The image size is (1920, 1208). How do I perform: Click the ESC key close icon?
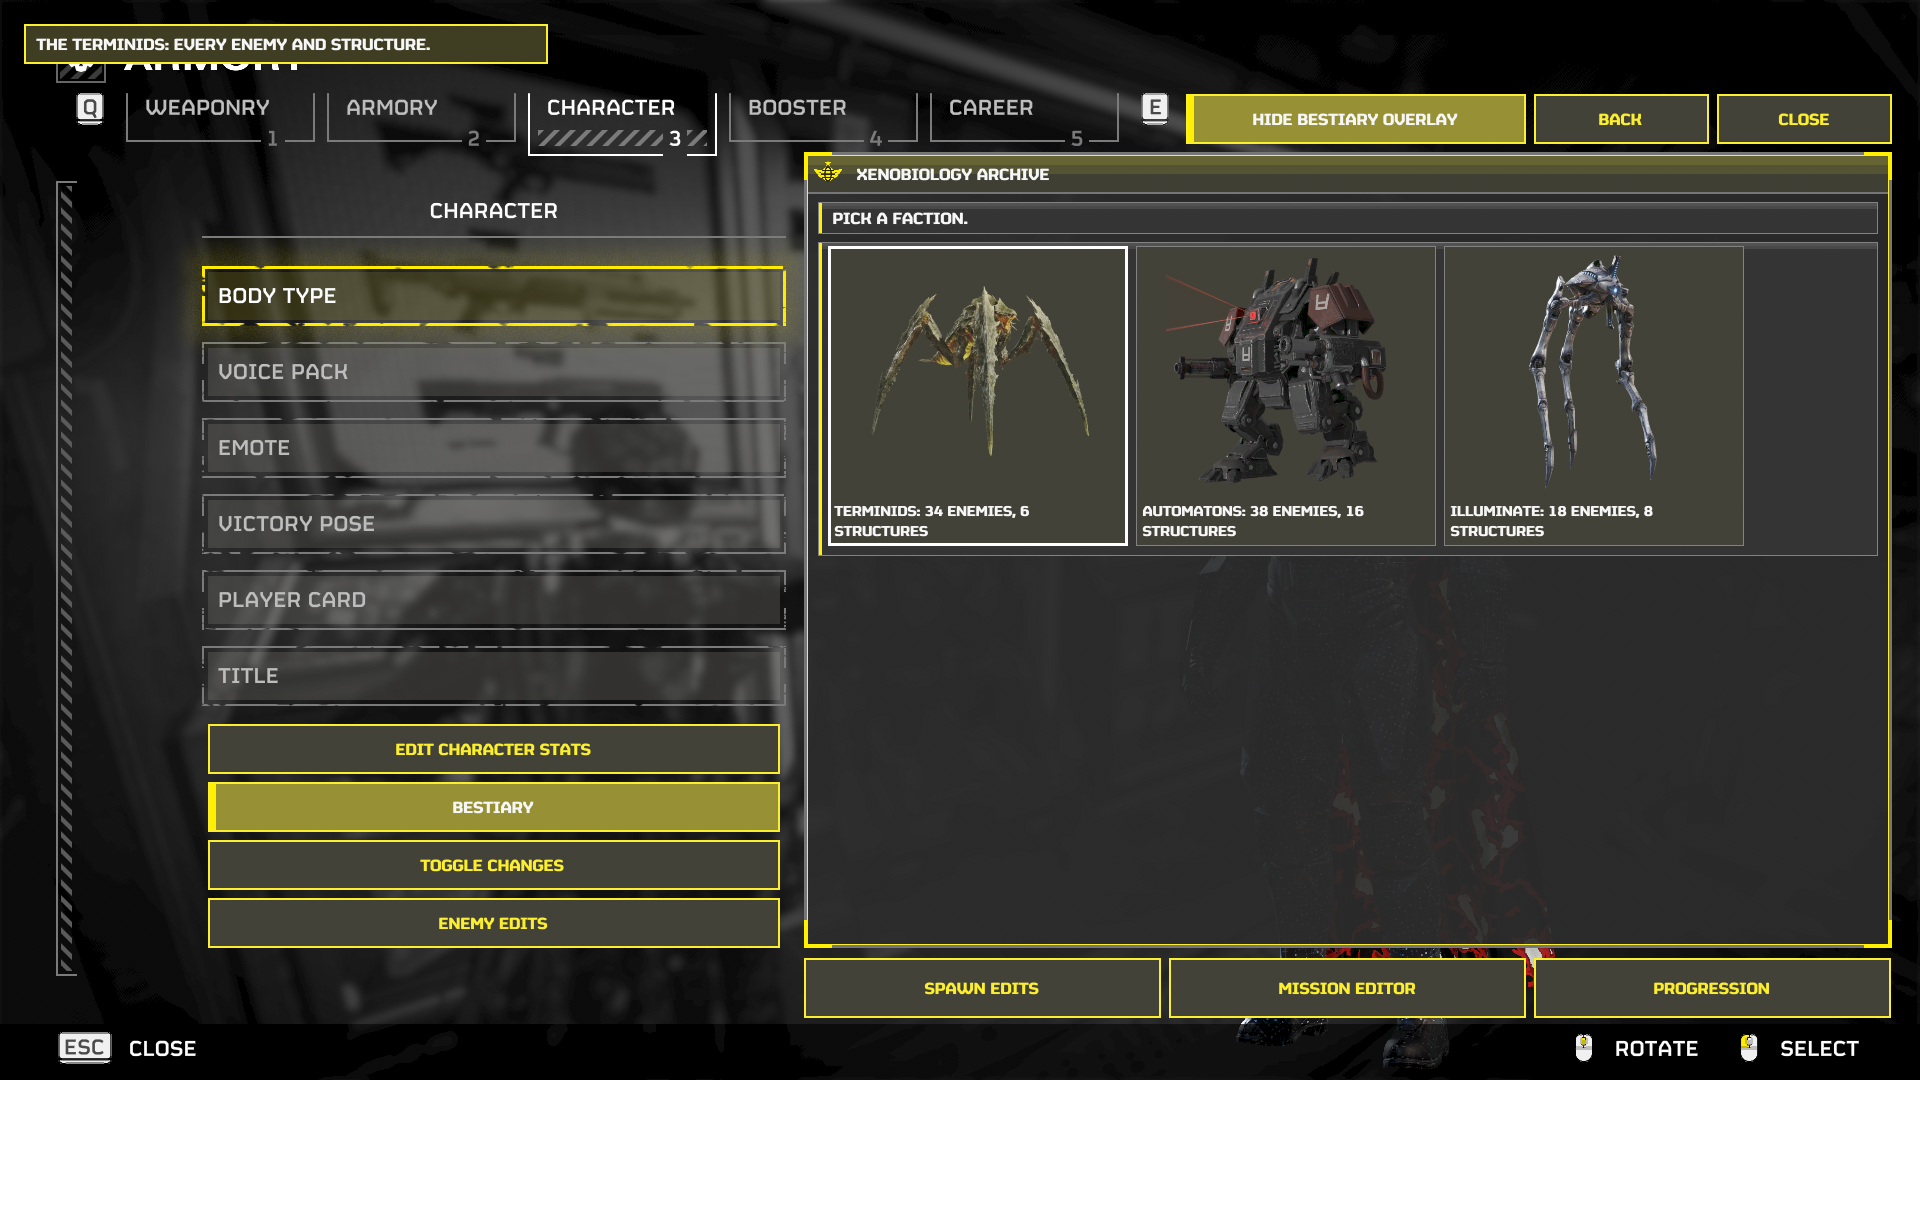click(85, 1047)
